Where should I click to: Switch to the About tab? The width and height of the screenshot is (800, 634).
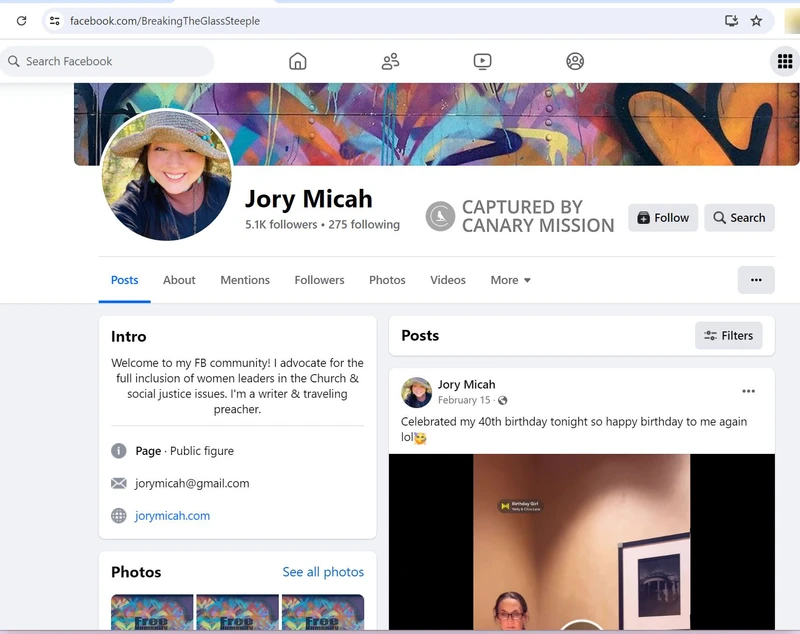point(179,280)
